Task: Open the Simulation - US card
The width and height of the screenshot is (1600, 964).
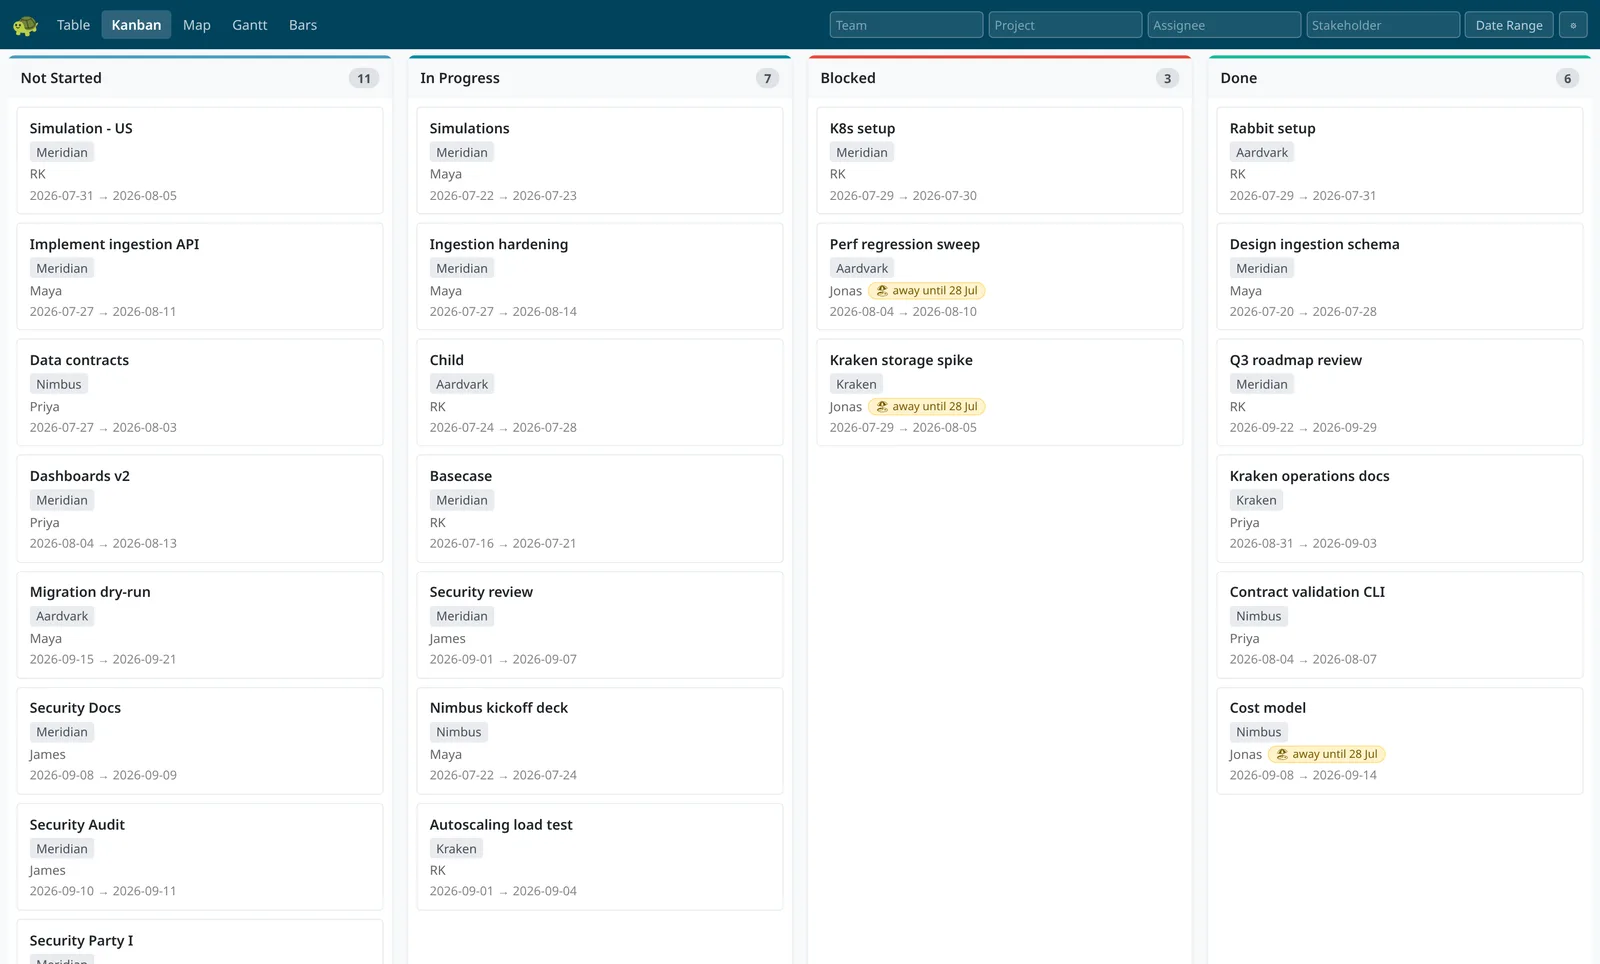Action: pyautogui.click(x=200, y=161)
